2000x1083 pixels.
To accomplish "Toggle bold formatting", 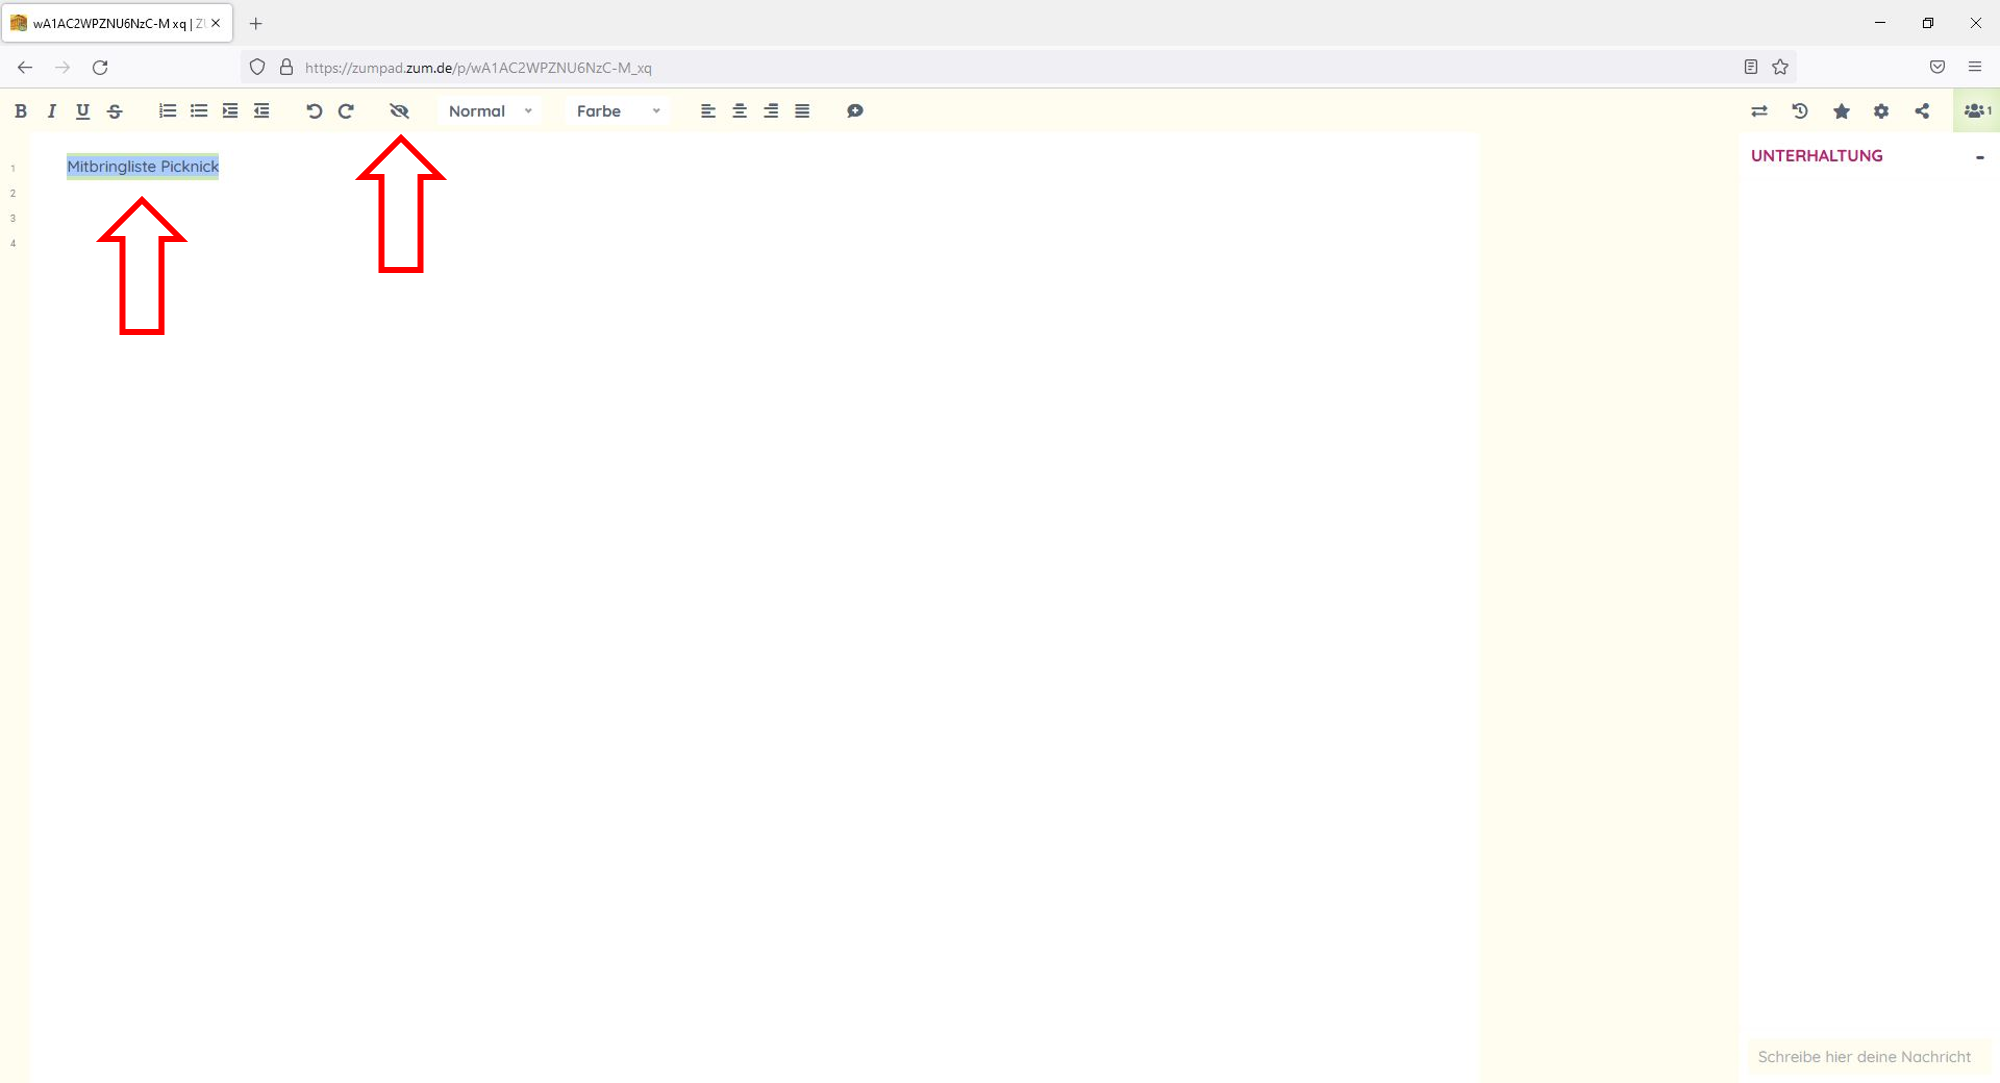I will [x=20, y=111].
